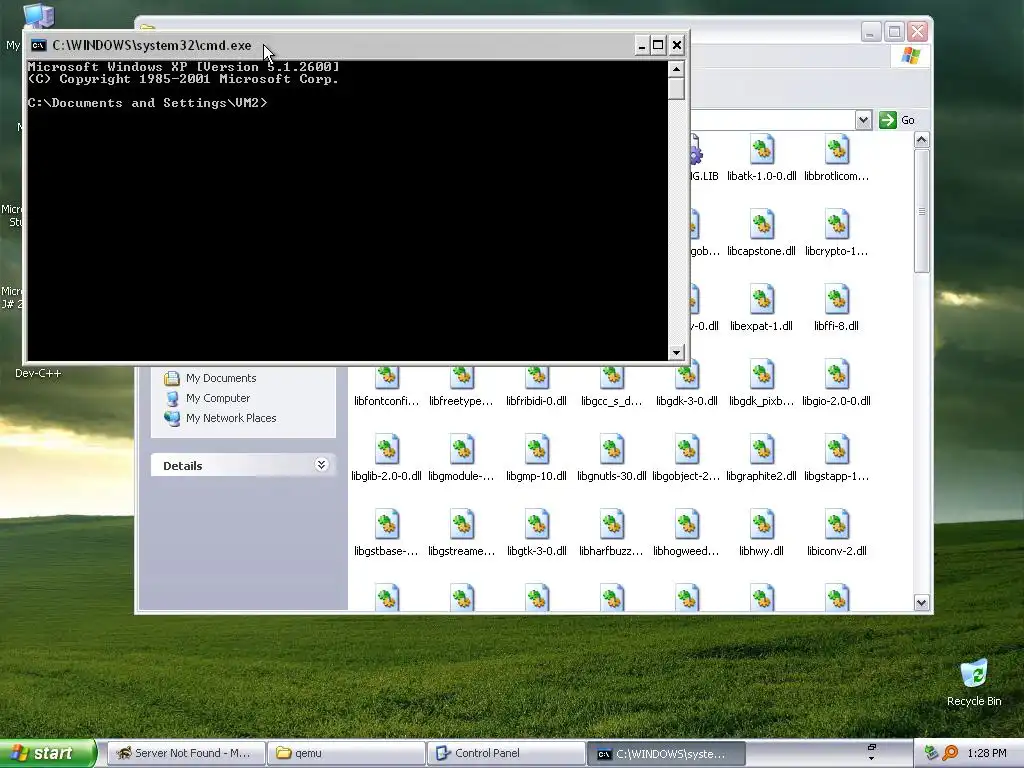Switch to cmd.exe taskbar button
1024x768 pixels.
point(666,753)
